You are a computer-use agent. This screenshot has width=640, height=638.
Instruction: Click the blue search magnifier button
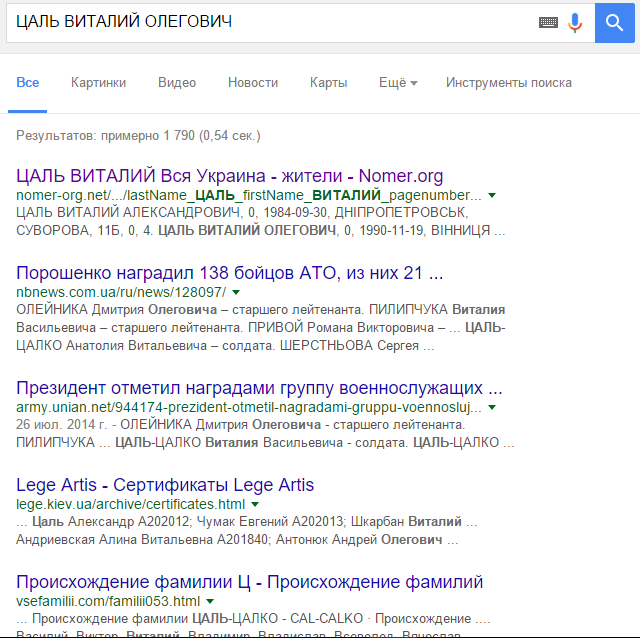click(x=614, y=22)
